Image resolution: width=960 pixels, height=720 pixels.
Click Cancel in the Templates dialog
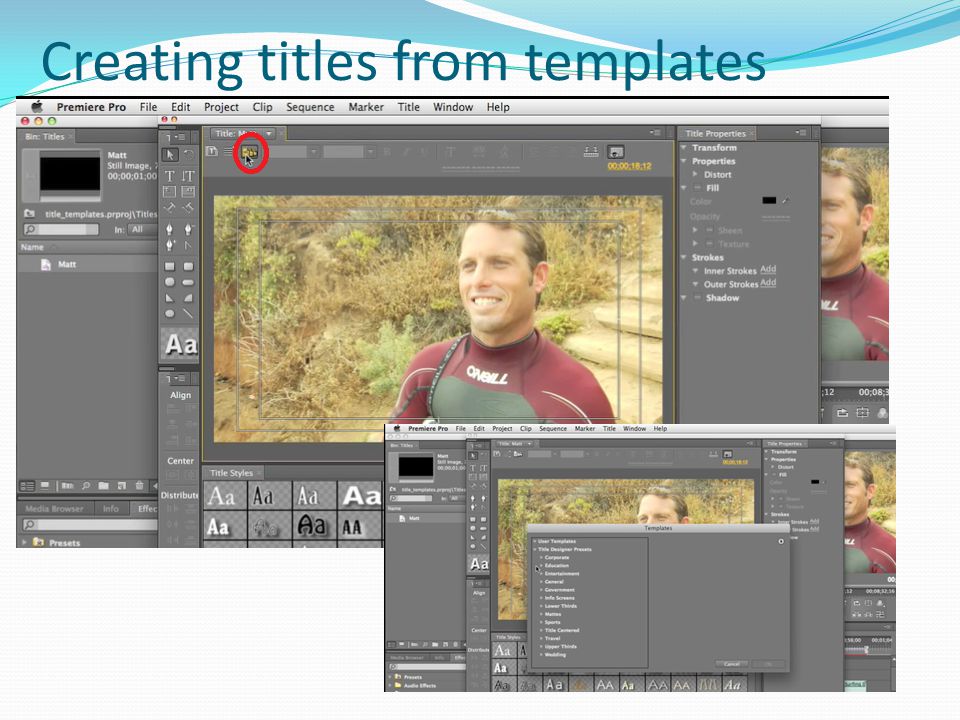click(x=732, y=664)
